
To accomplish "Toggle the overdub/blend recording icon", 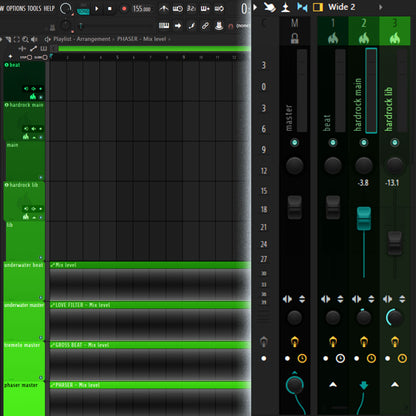I will pyautogui.click(x=205, y=9).
